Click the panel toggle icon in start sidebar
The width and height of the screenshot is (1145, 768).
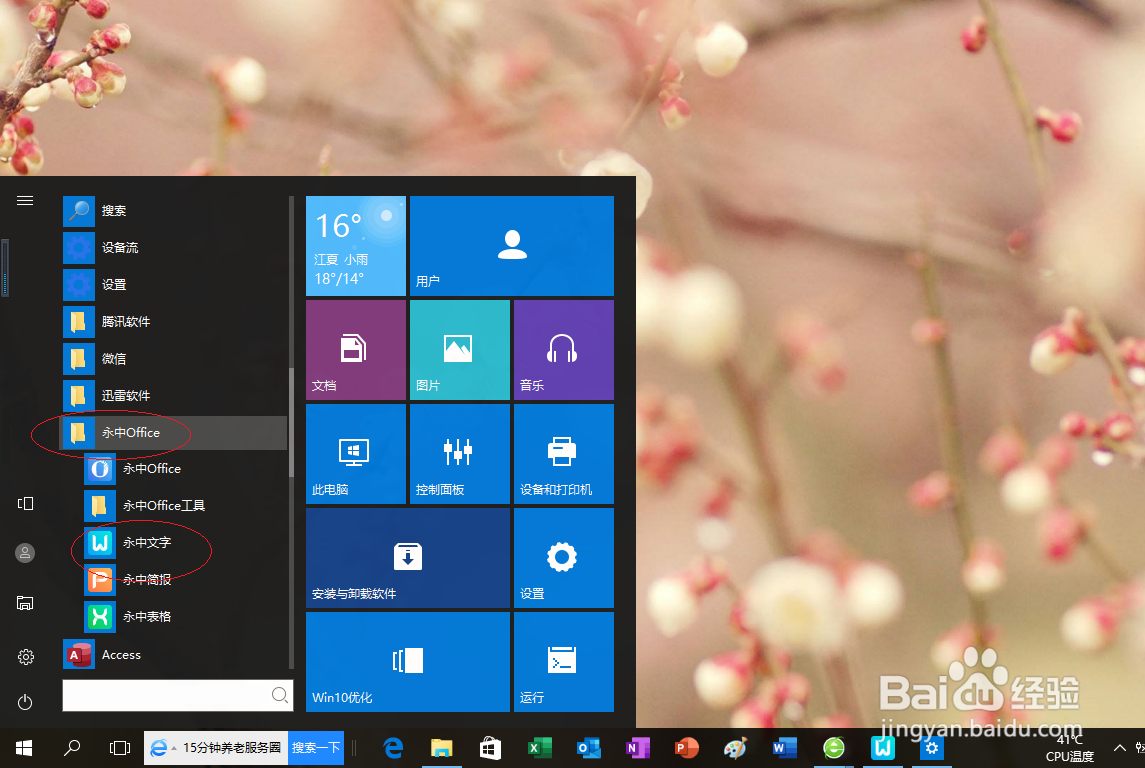click(x=25, y=504)
